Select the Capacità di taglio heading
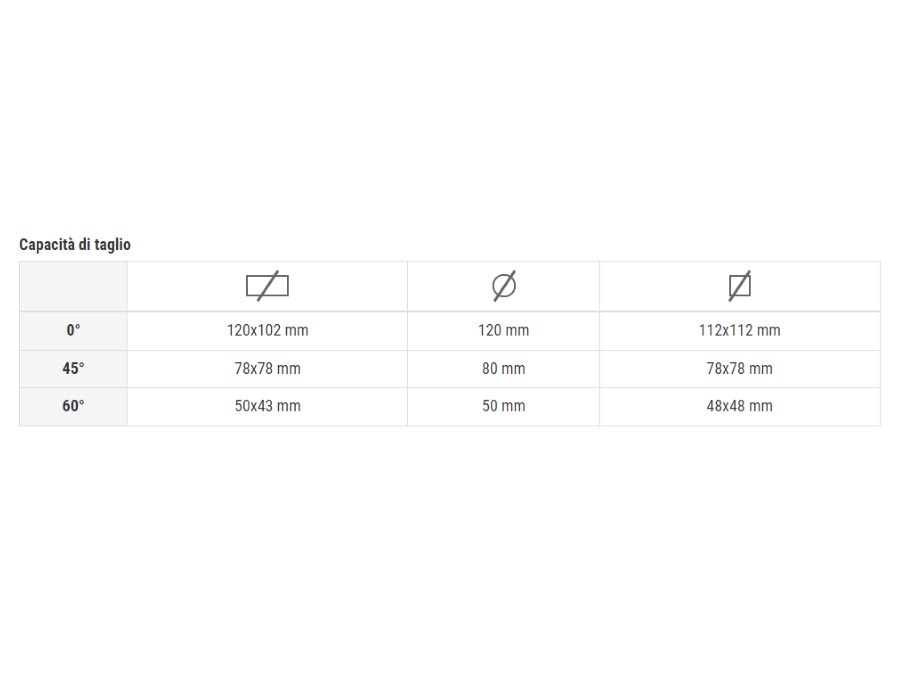Image resolution: width=900 pixels, height=675 pixels. 75,245
